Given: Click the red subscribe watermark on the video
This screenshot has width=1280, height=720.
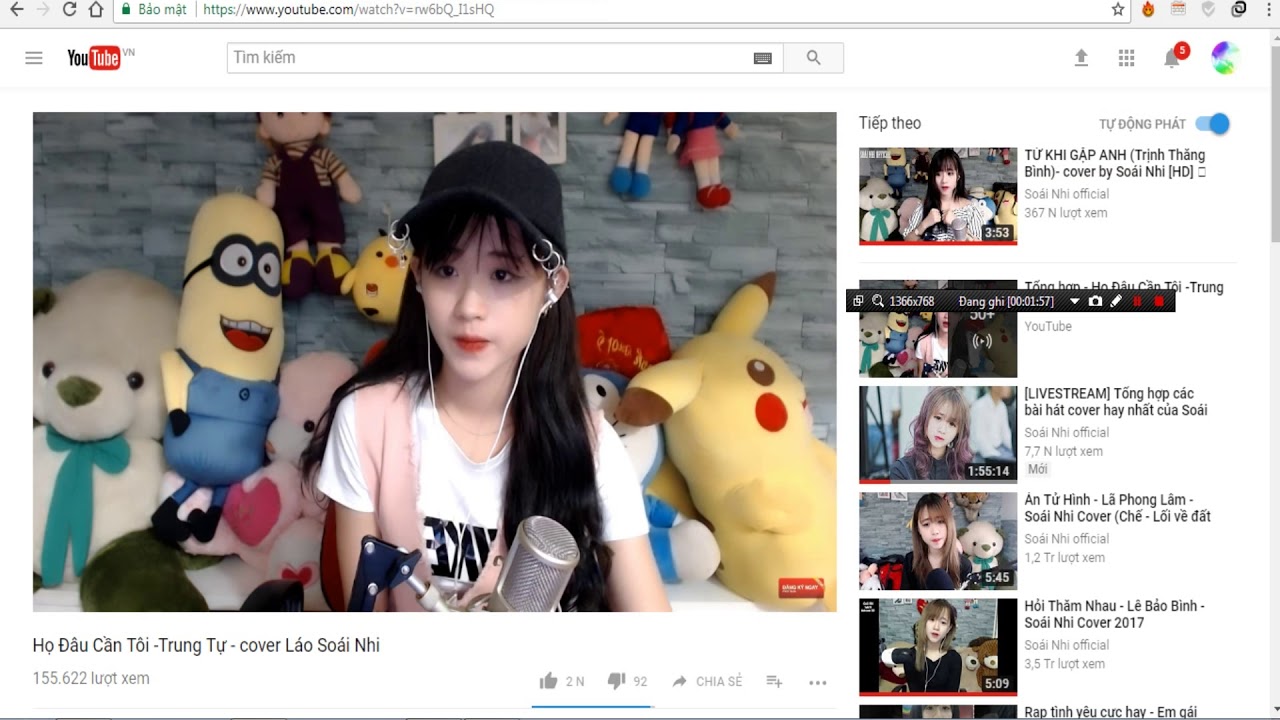Looking at the screenshot, I should coord(801,588).
